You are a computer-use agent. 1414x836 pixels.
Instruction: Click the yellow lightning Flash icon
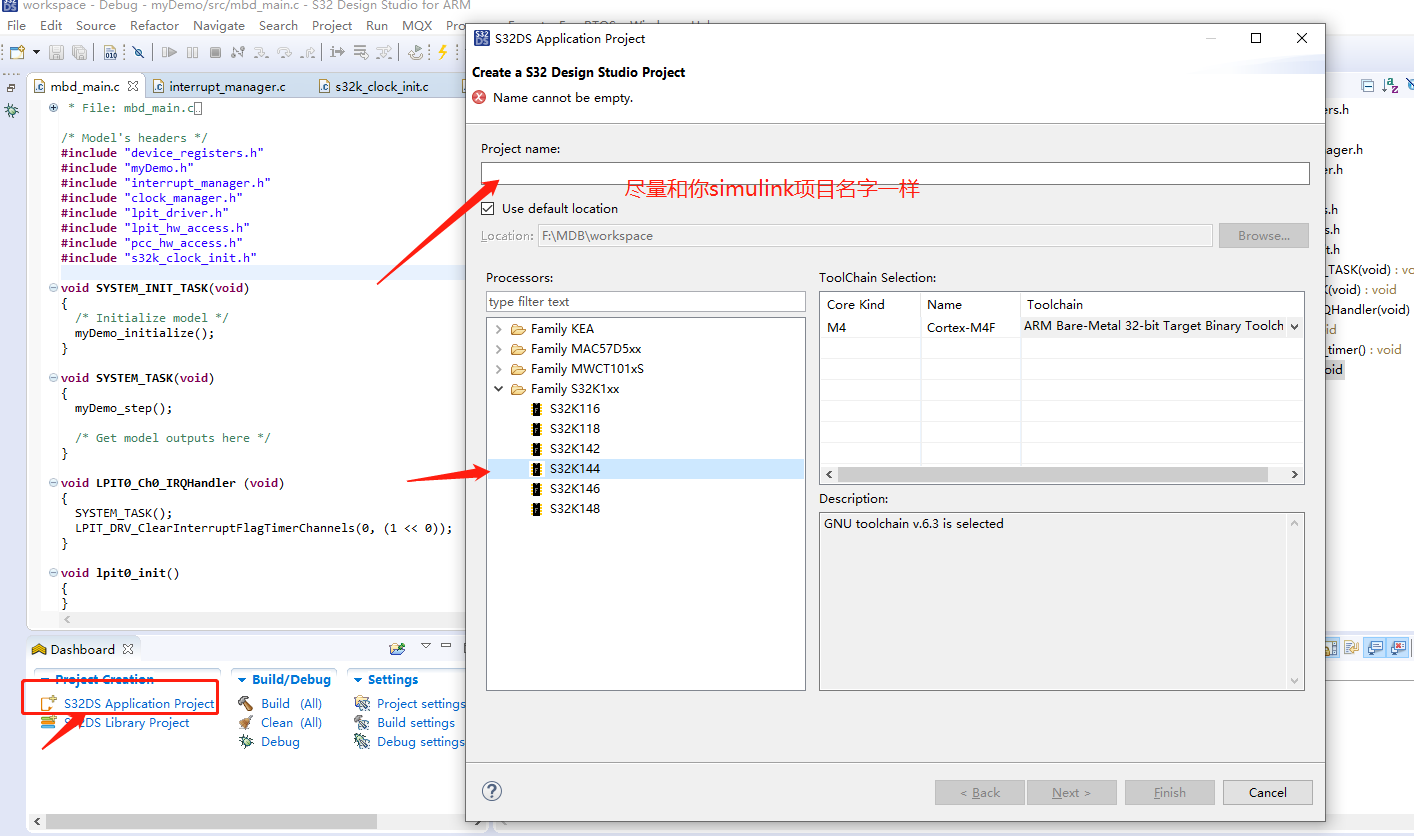(x=443, y=52)
